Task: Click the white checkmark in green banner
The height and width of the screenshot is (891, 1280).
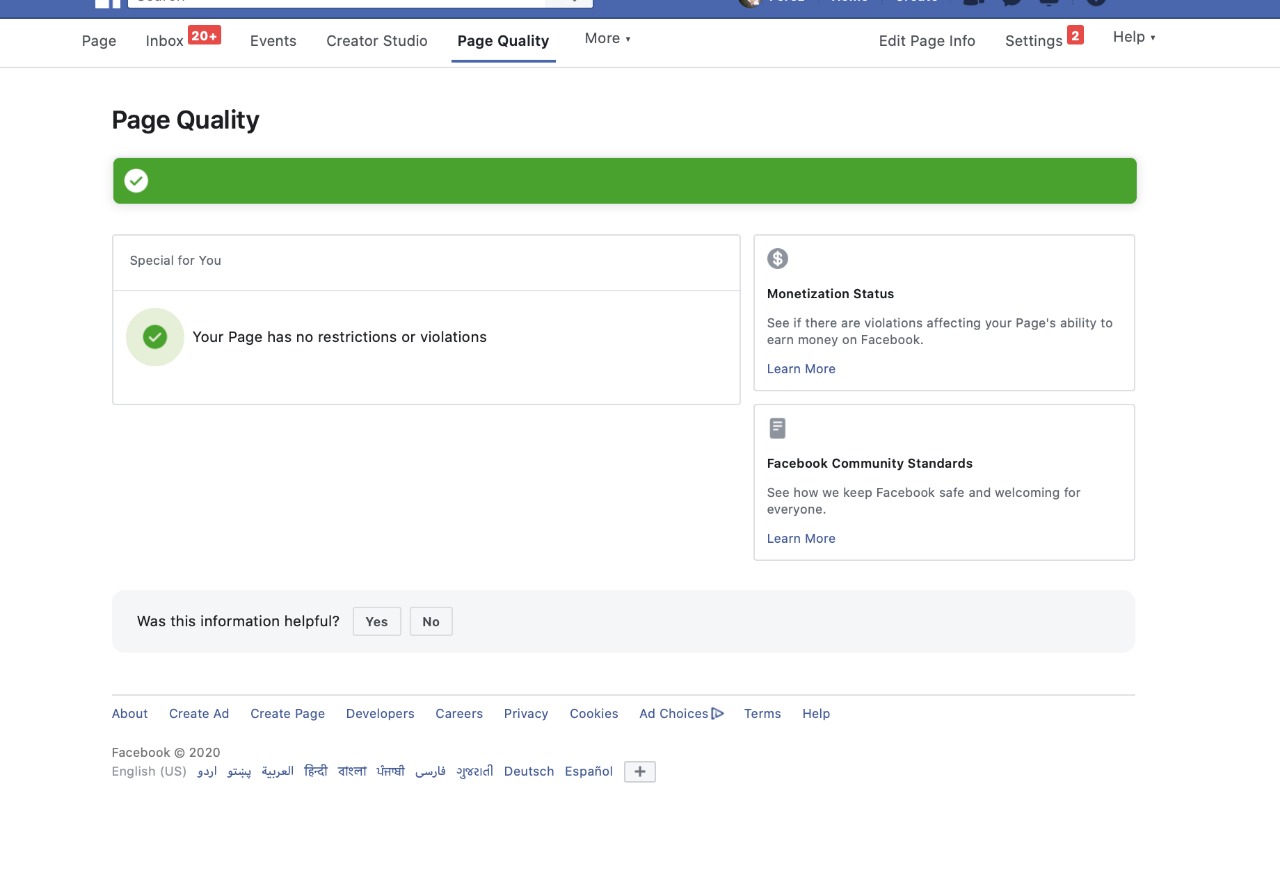Action: tap(136, 181)
